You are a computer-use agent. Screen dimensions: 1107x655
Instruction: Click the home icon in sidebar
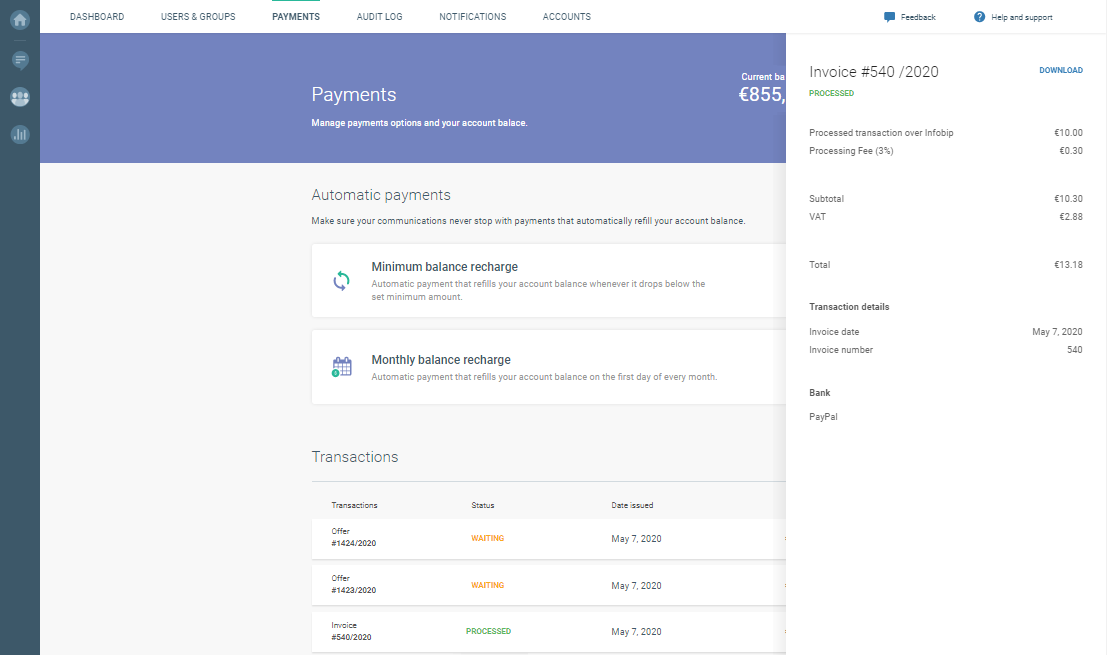pos(19,19)
